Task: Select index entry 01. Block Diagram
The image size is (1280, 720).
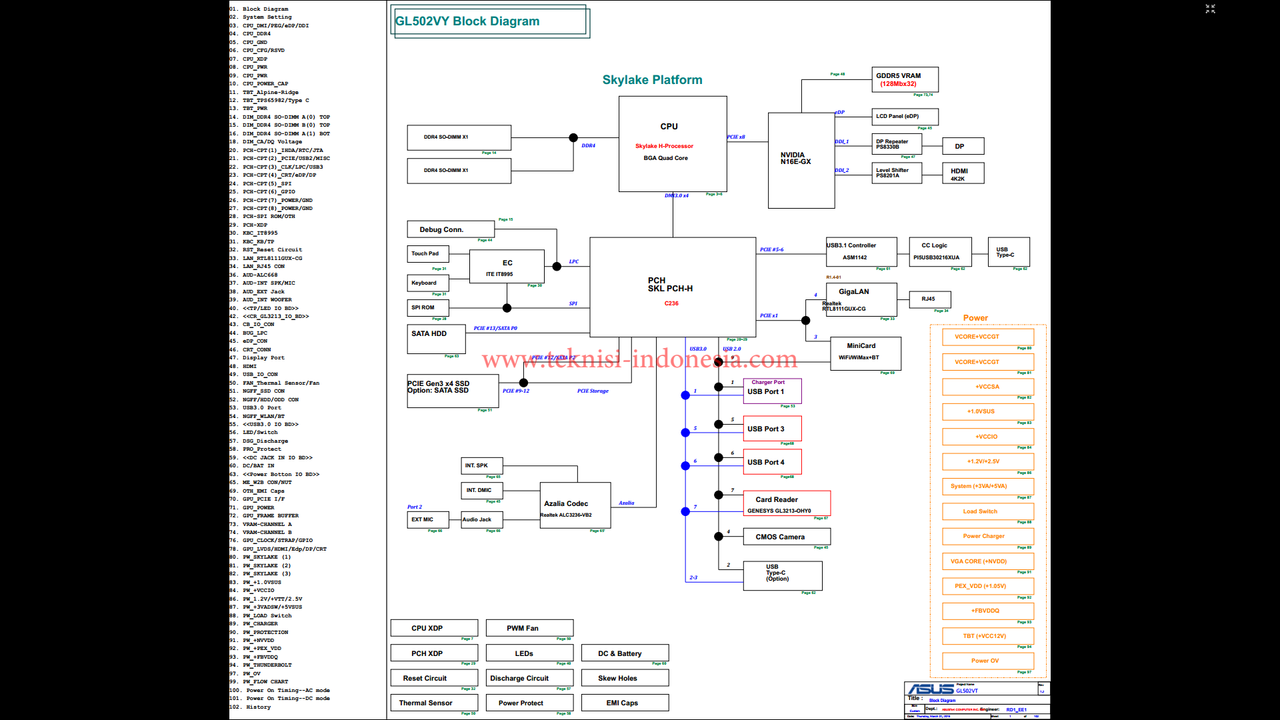Action: [259, 9]
